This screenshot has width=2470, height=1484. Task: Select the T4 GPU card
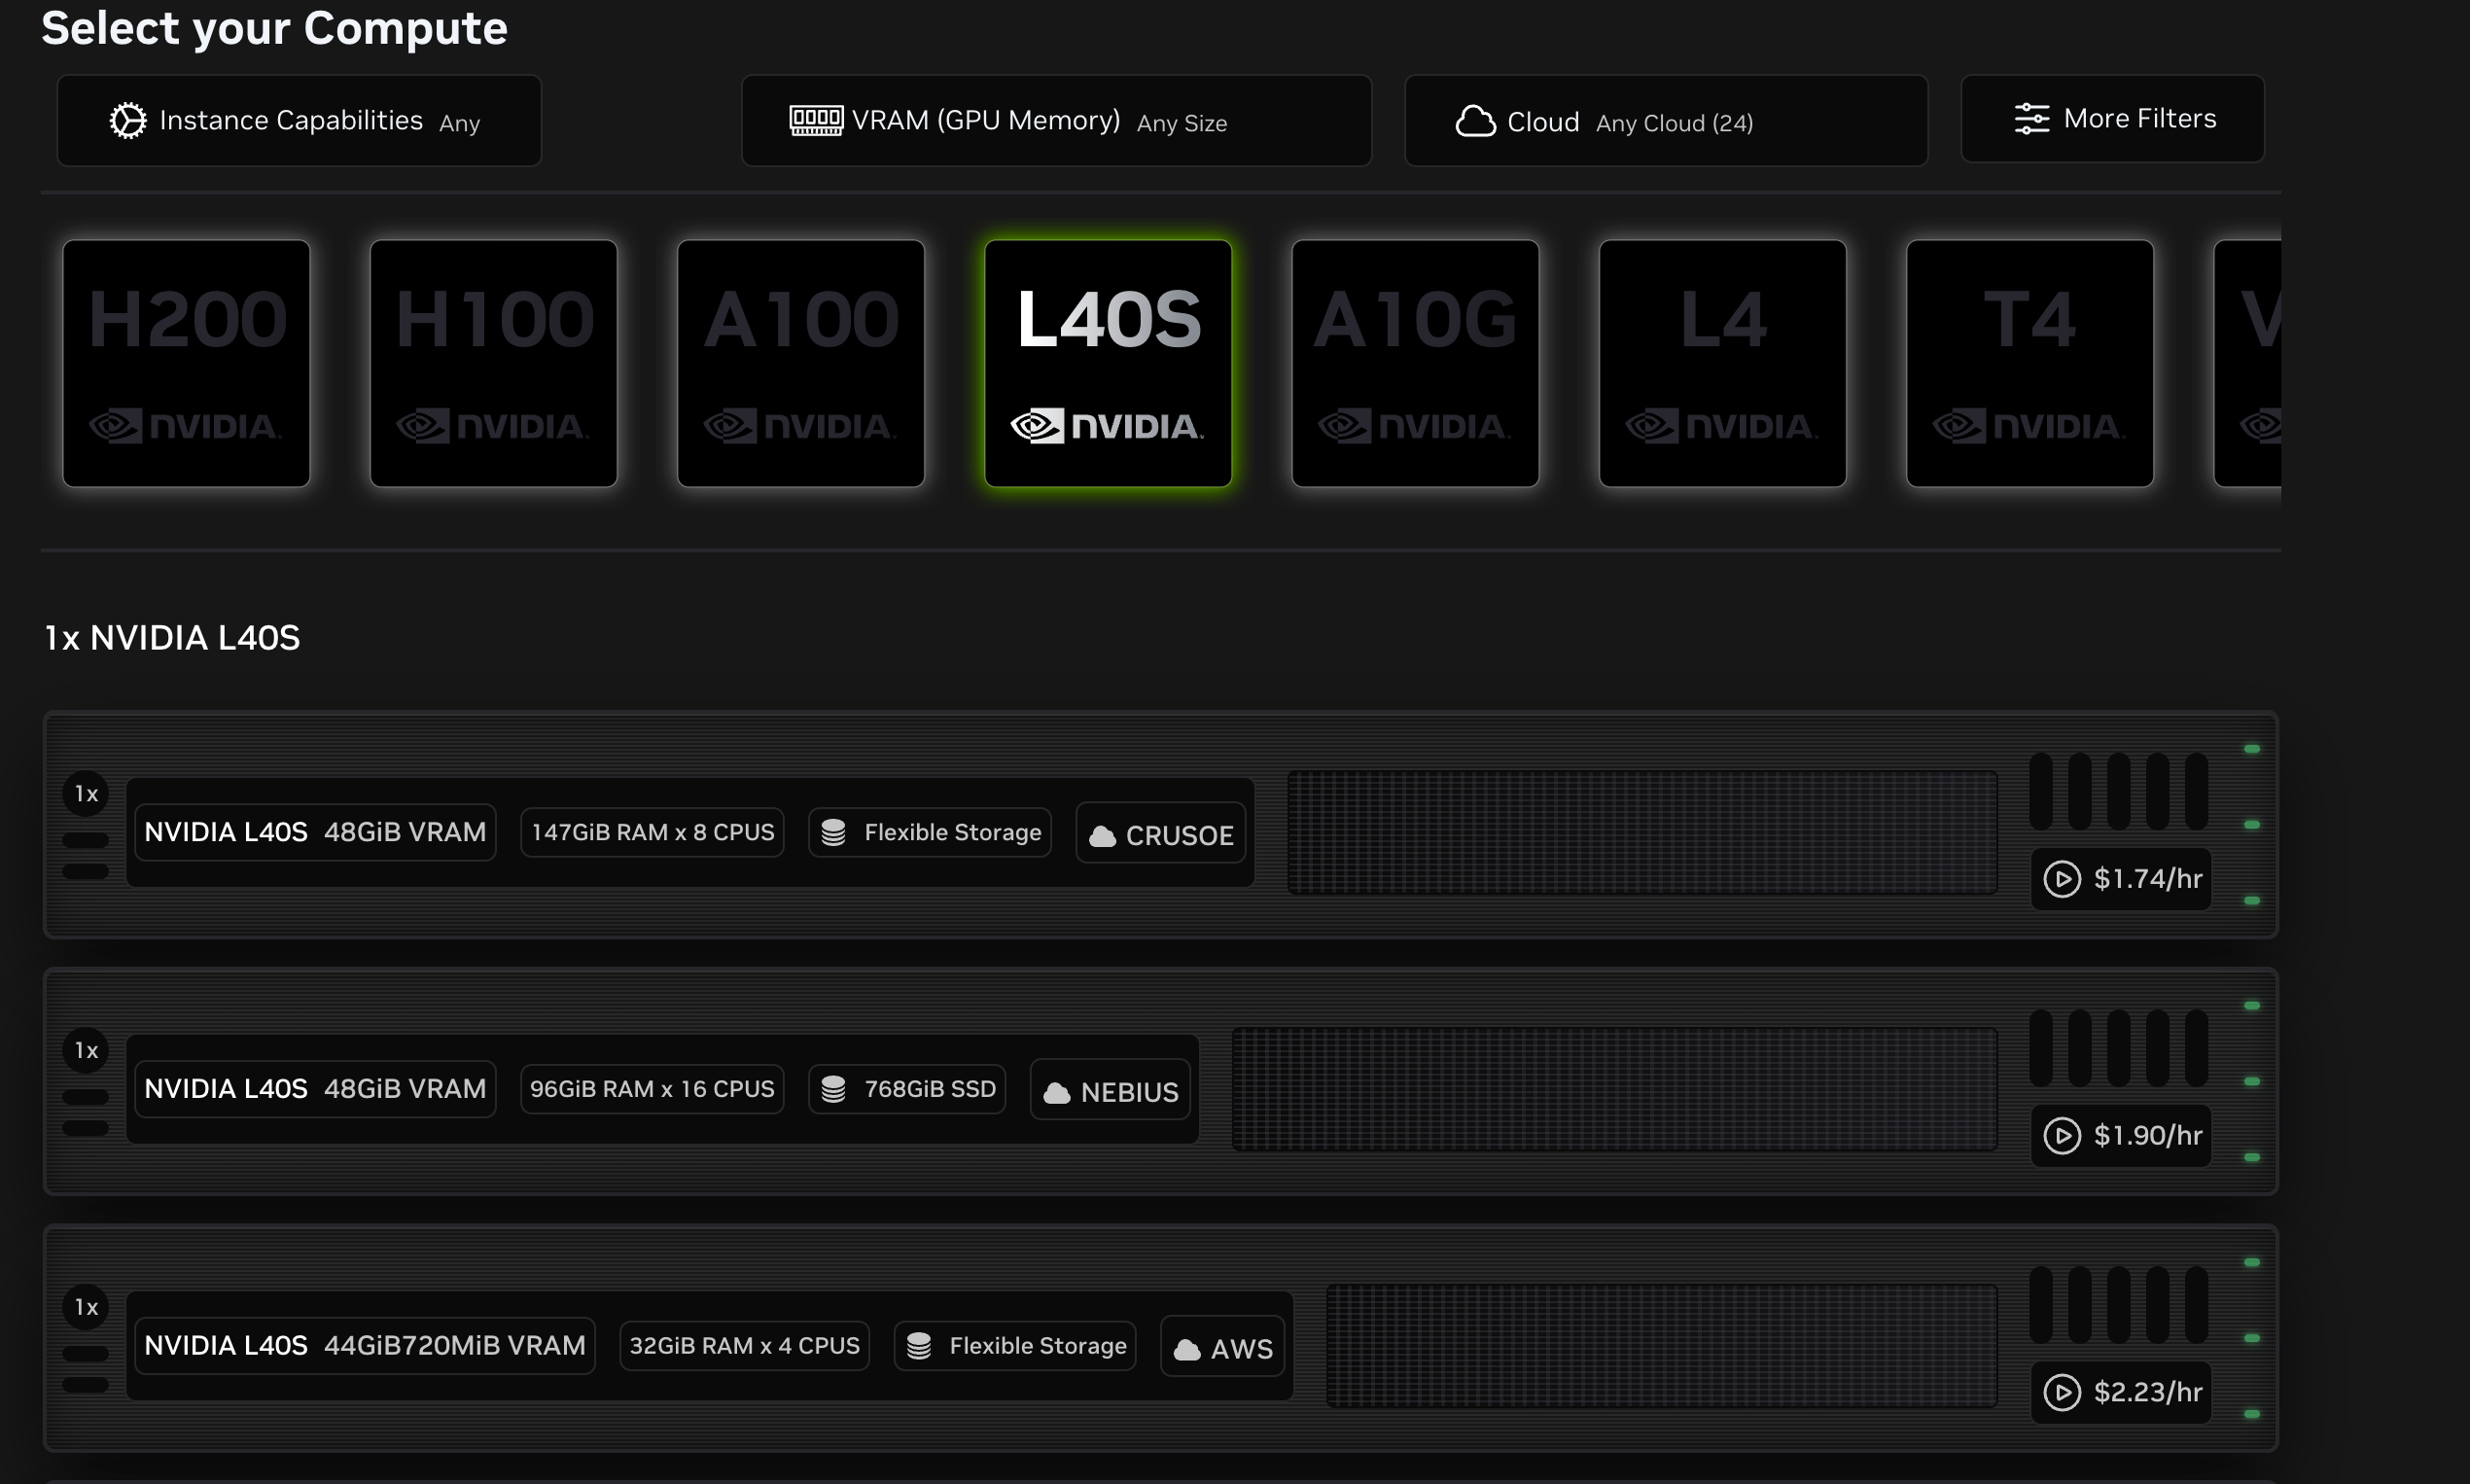pos(2030,363)
